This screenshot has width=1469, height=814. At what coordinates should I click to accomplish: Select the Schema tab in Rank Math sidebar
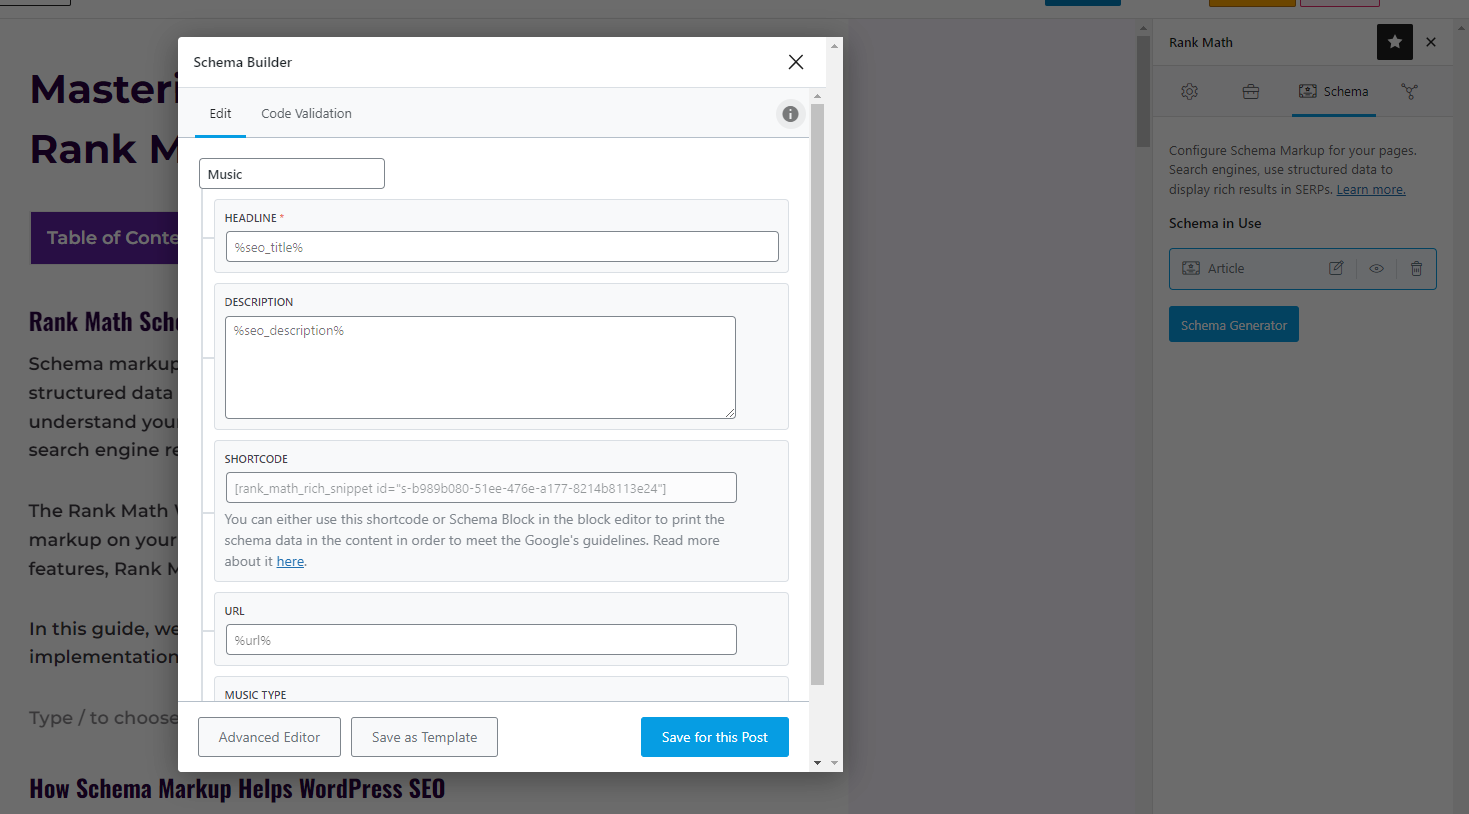point(1334,92)
